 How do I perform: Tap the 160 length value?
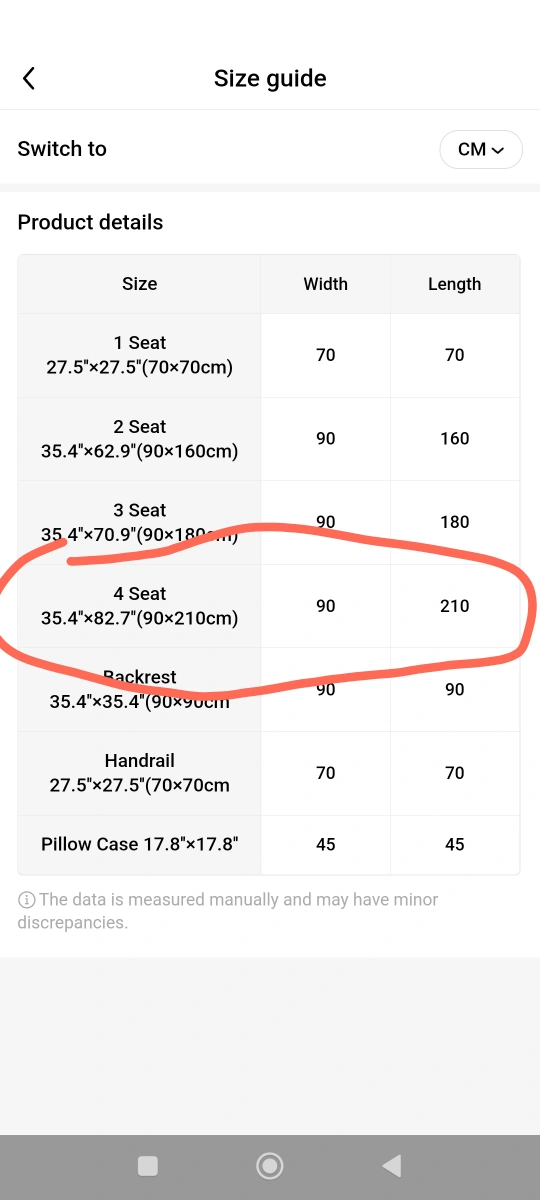(x=455, y=439)
